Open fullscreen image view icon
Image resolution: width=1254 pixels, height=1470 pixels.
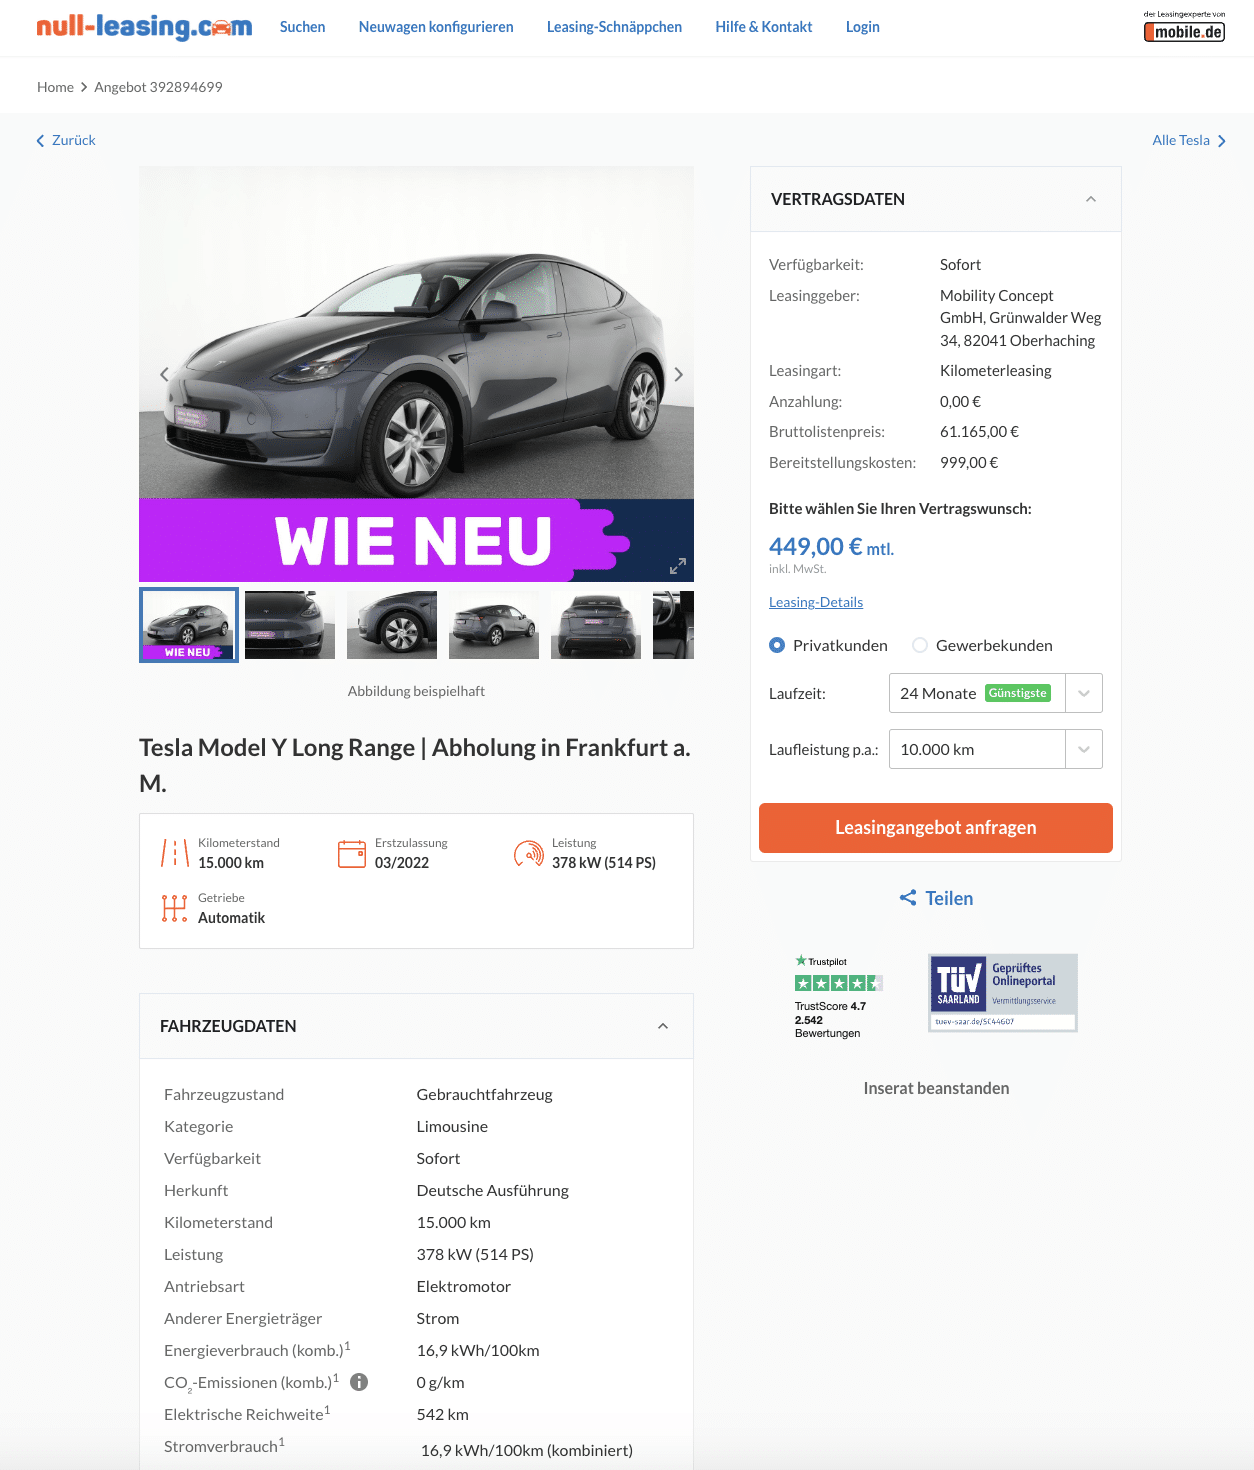point(678,566)
